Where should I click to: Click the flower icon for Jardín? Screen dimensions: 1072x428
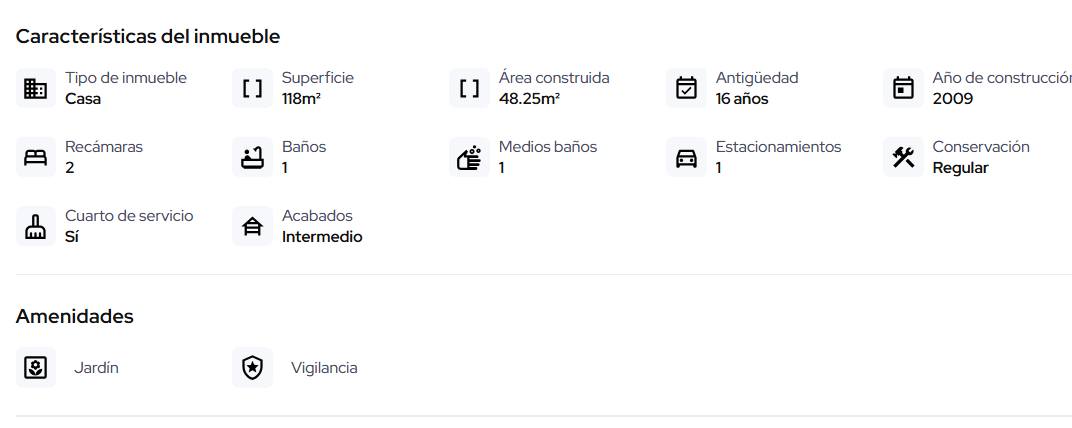(36, 368)
